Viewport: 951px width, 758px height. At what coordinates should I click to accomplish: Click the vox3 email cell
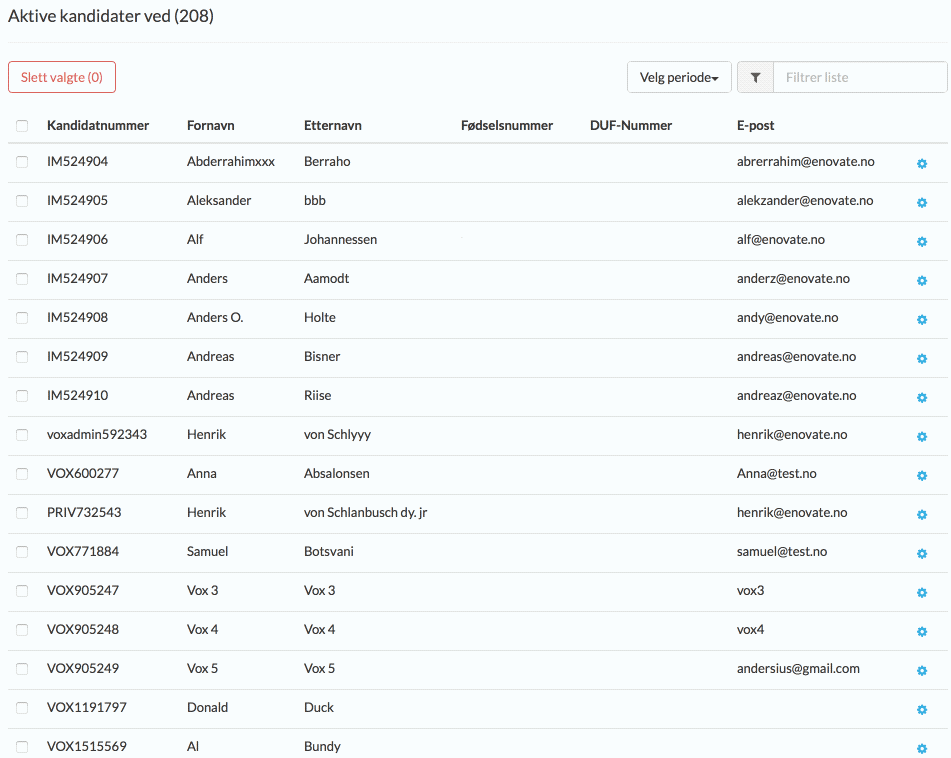pyautogui.click(x=750, y=591)
